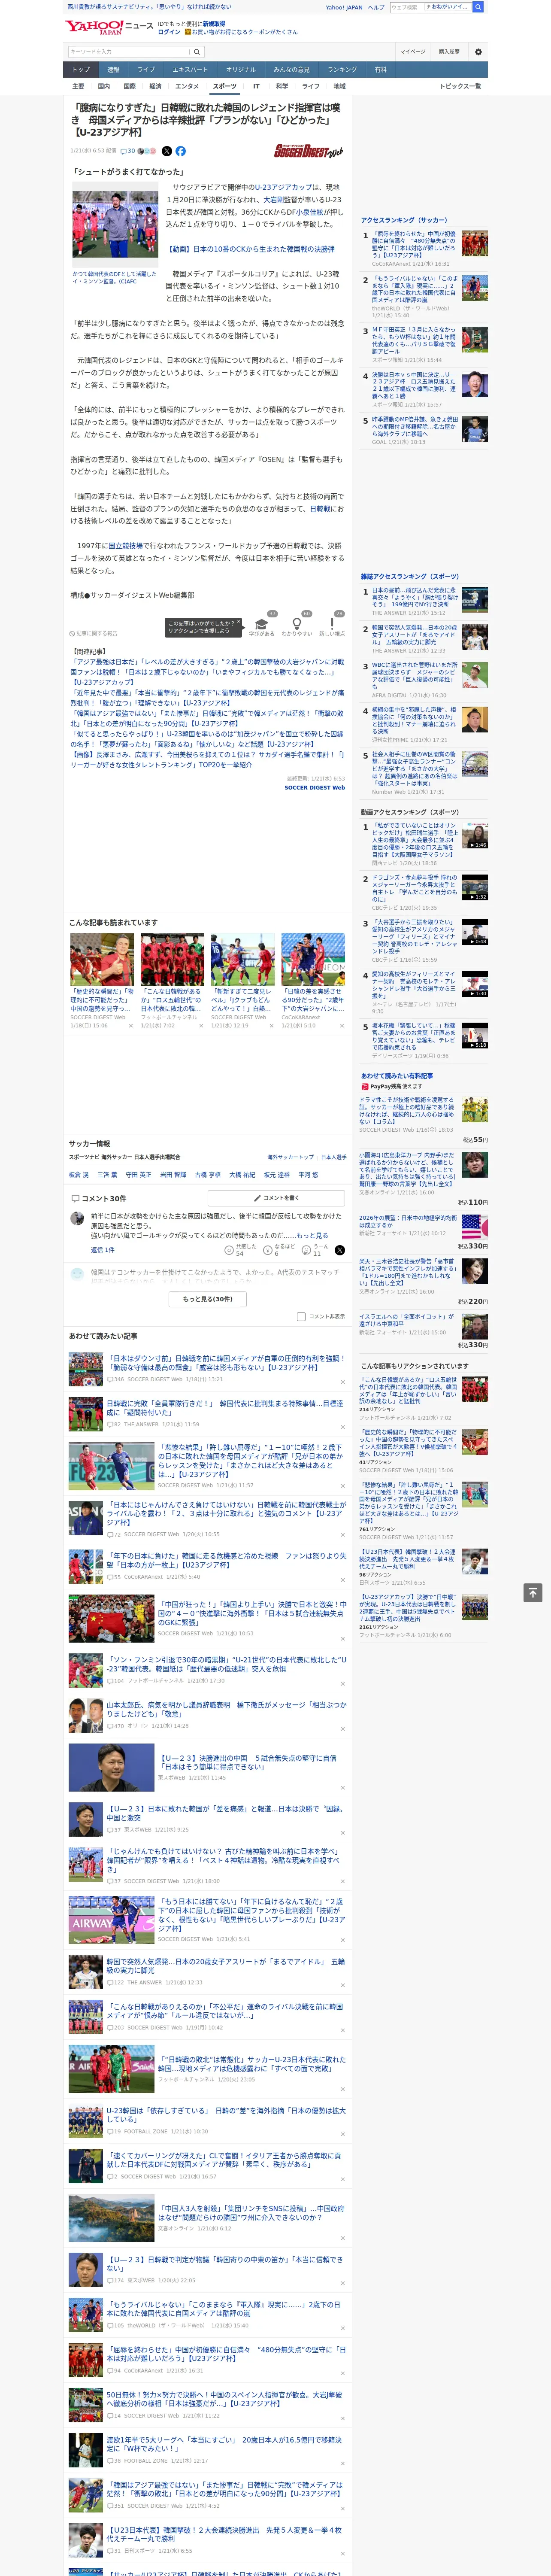Open マイページ link
Screen dimensions: 551x2576
click(412, 51)
